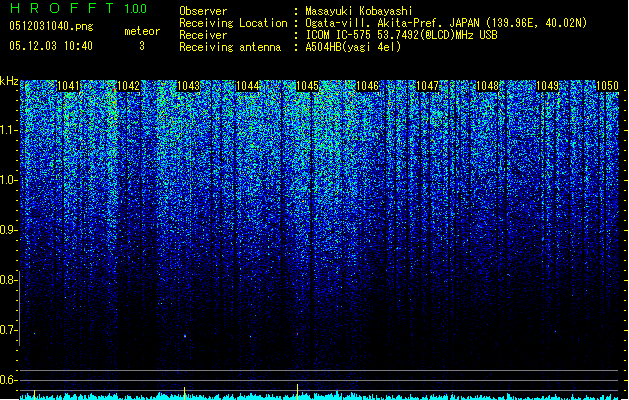Click the Receiving Location label
The height and width of the screenshot is (400, 629).
(x=233, y=23)
